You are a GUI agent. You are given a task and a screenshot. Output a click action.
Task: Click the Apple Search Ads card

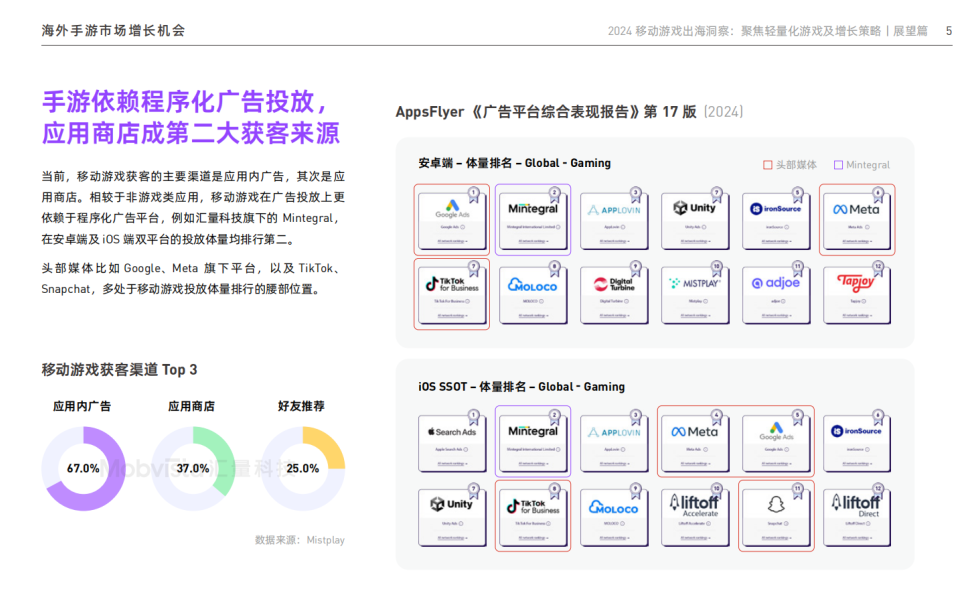(452, 443)
